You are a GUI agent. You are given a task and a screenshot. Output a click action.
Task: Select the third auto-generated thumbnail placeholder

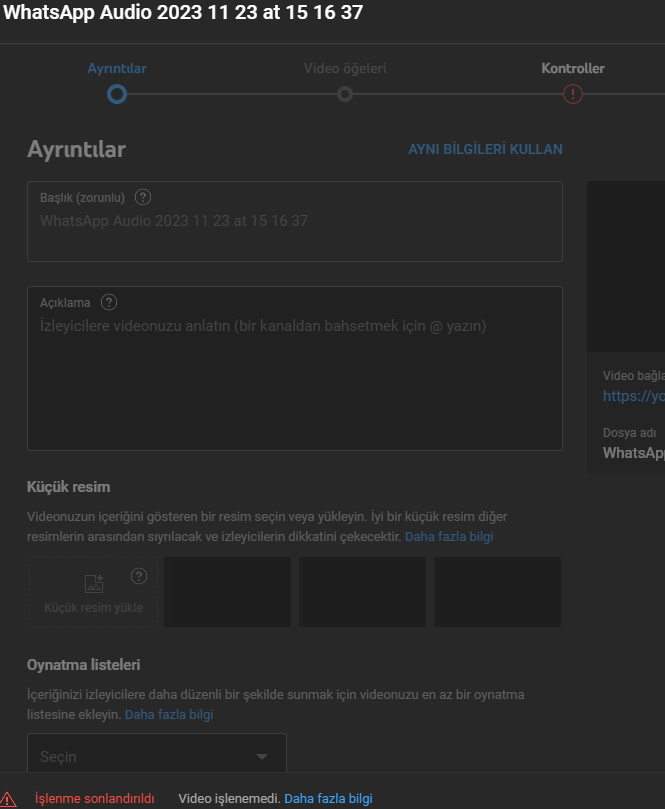(497, 592)
